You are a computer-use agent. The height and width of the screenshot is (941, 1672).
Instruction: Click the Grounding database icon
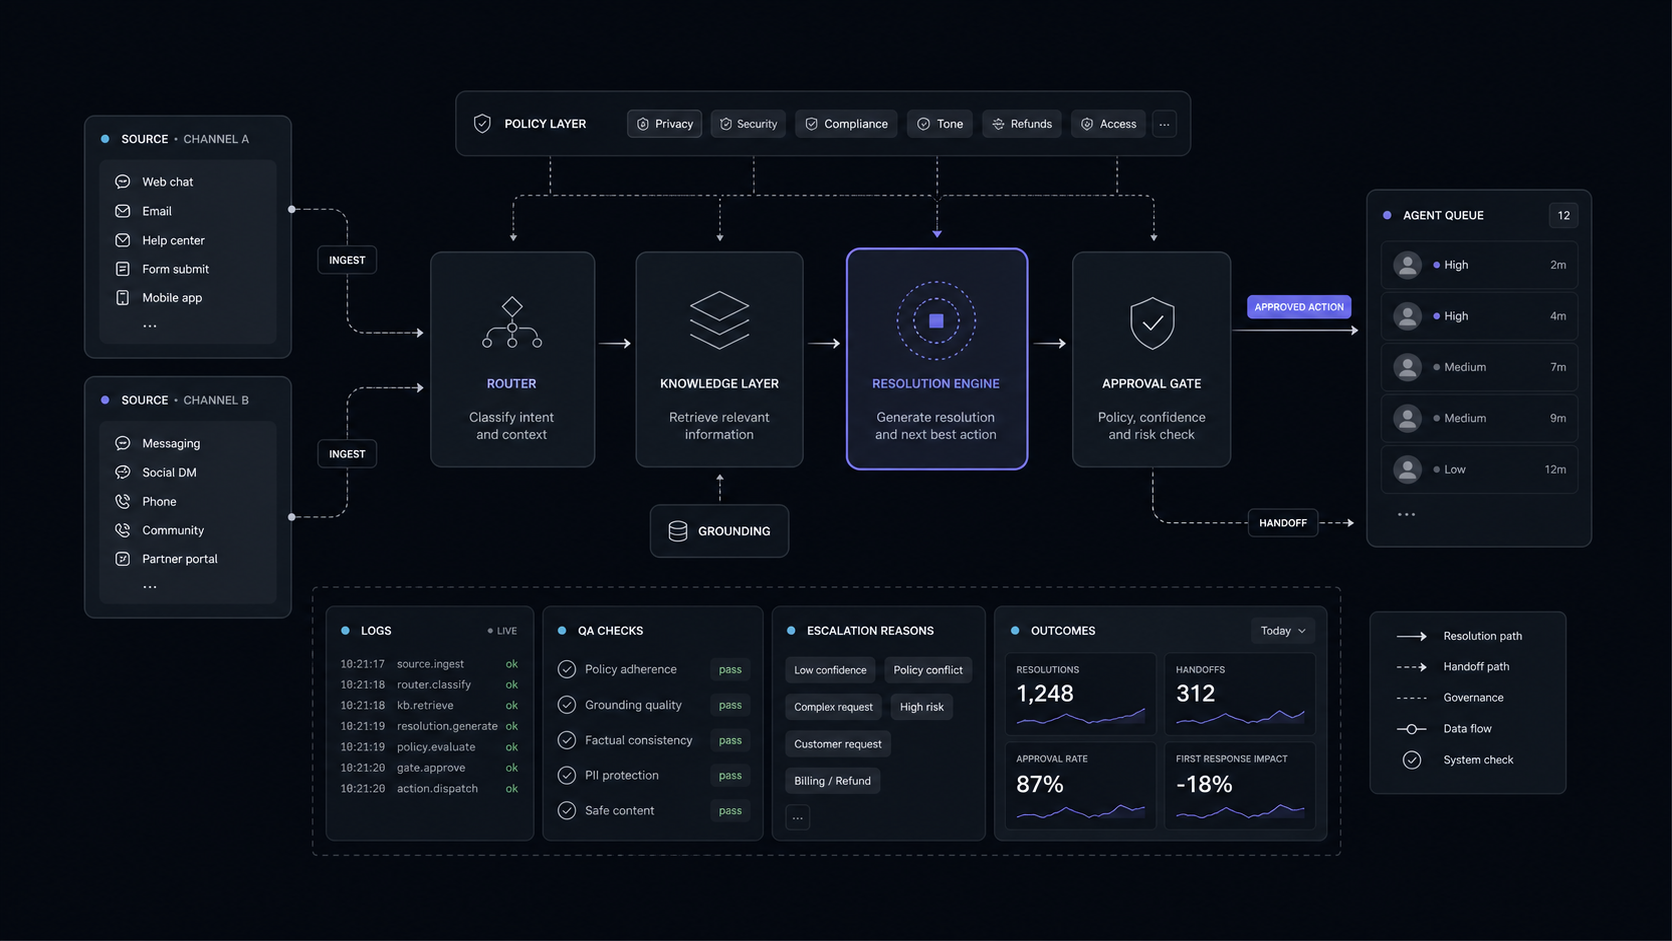(678, 531)
